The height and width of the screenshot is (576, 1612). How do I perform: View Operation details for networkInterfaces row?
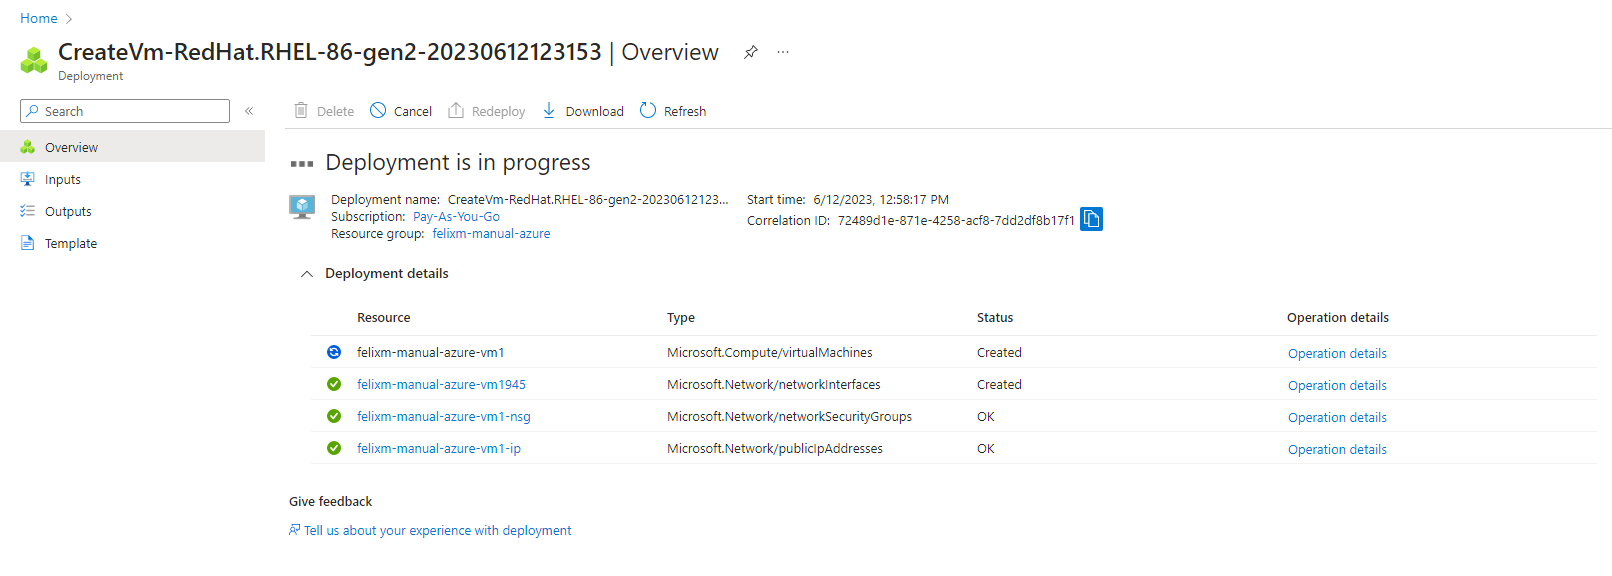click(1337, 385)
